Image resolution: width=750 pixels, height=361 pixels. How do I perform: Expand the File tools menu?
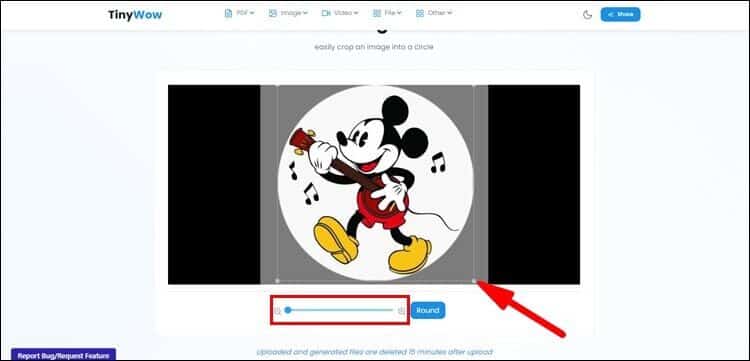[387, 13]
